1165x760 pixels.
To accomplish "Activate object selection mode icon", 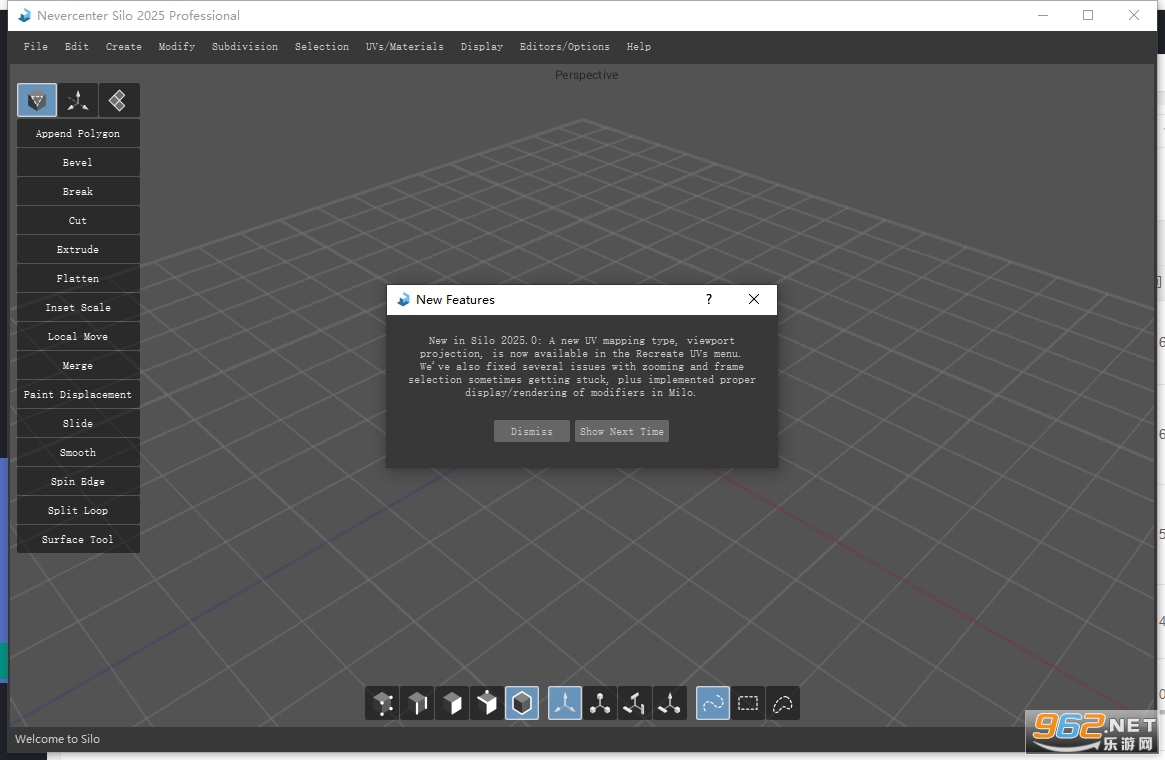I will [x=522, y=703].
